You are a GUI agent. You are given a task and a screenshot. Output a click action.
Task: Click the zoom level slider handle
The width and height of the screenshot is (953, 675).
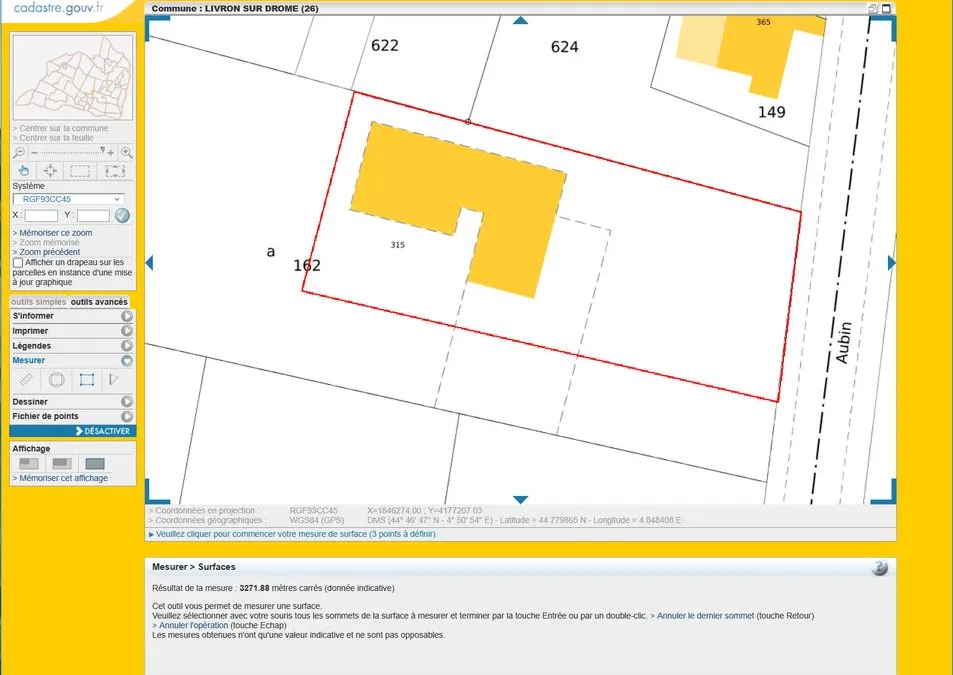point(103,150)
